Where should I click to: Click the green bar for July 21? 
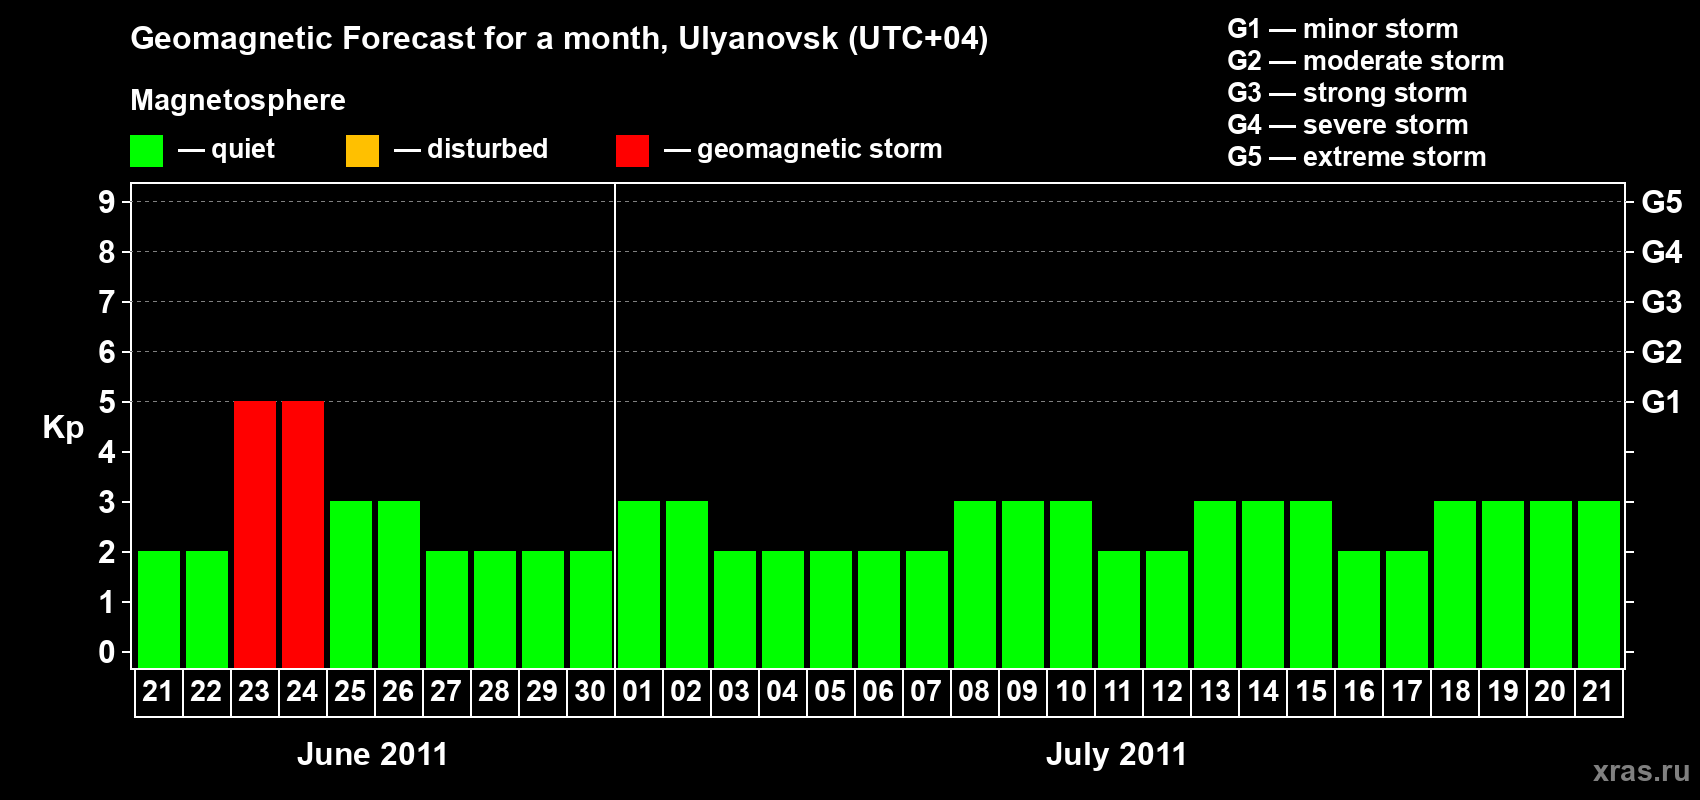coord(1599,584)
